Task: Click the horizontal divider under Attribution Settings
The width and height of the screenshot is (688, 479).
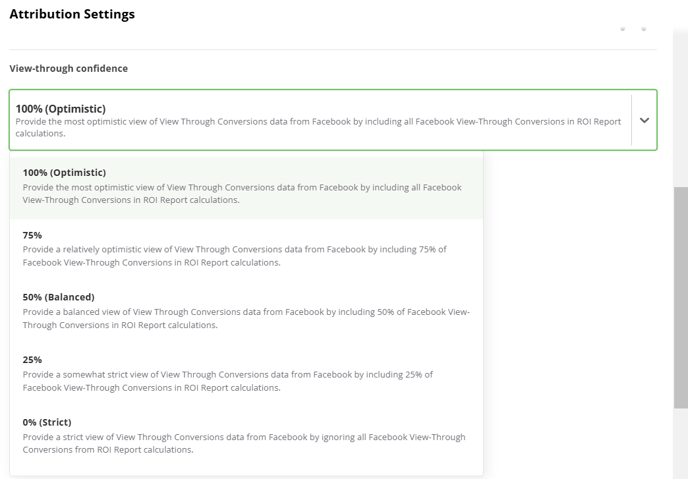Action: click(x=333, y=50)
